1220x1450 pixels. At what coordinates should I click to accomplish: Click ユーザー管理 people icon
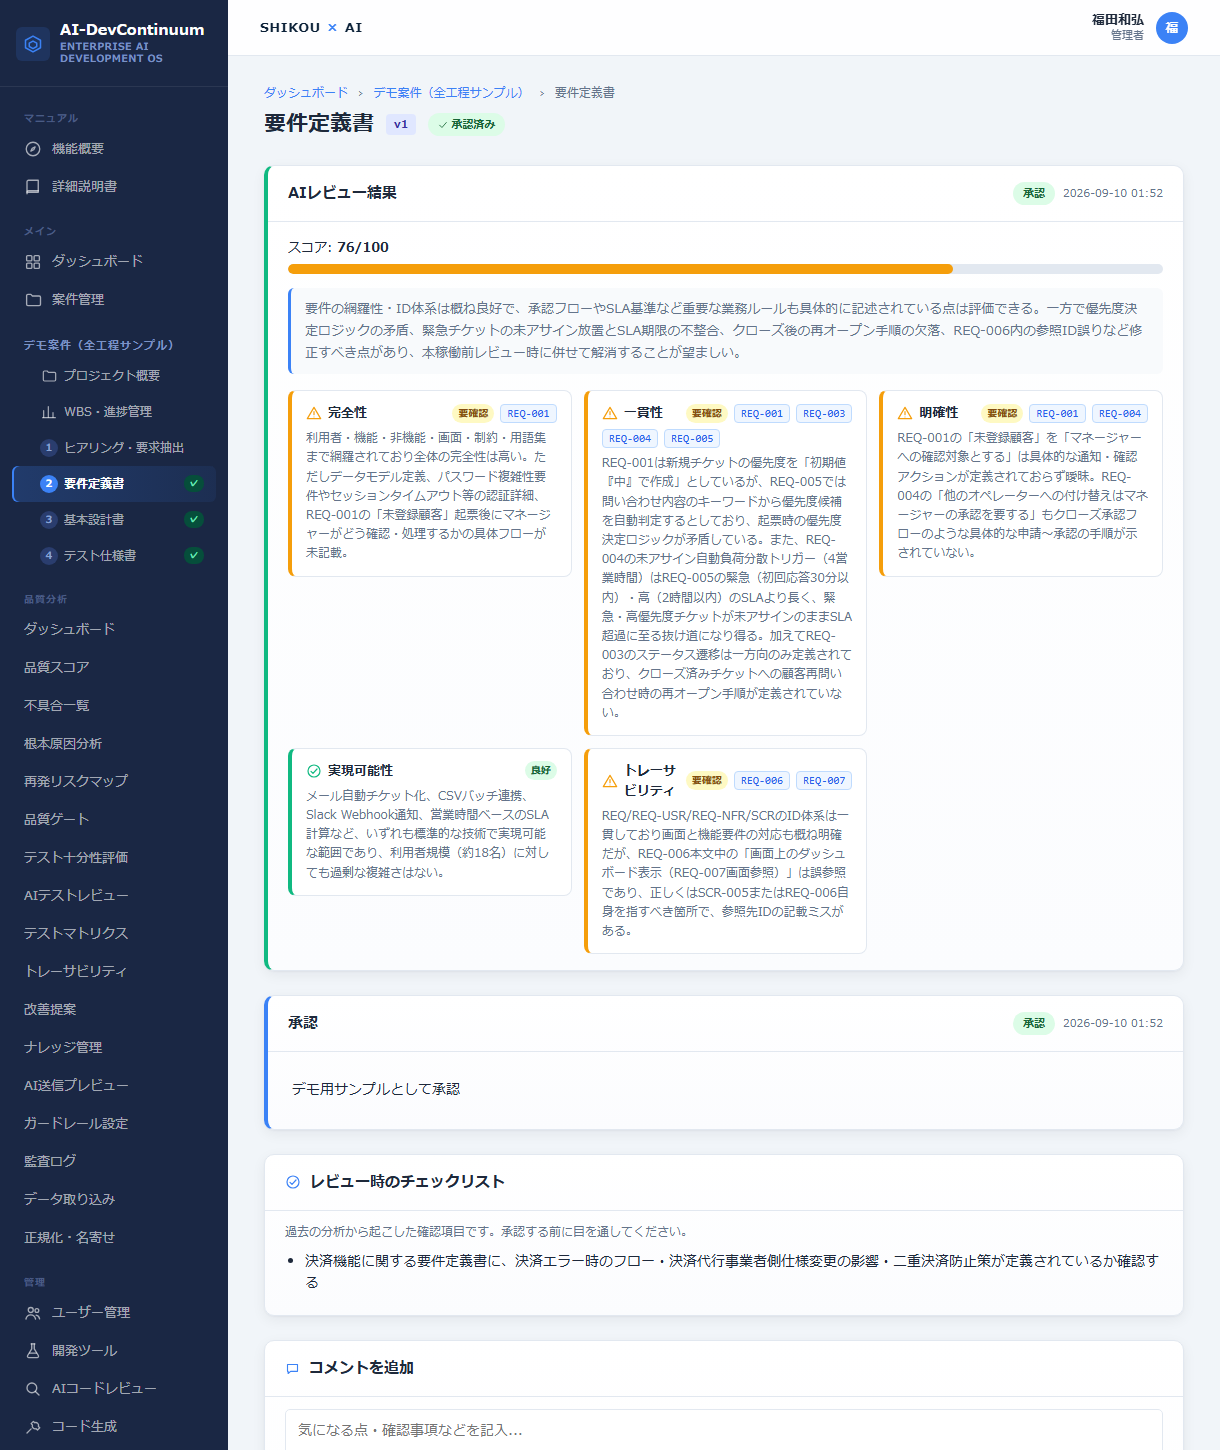pos(33,1313)
